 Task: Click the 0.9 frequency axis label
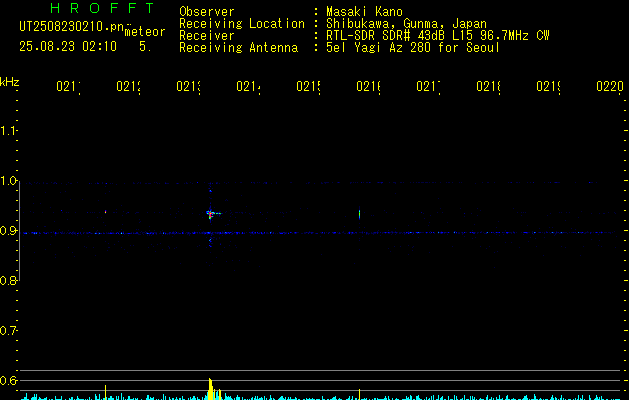tap(8, 230)
